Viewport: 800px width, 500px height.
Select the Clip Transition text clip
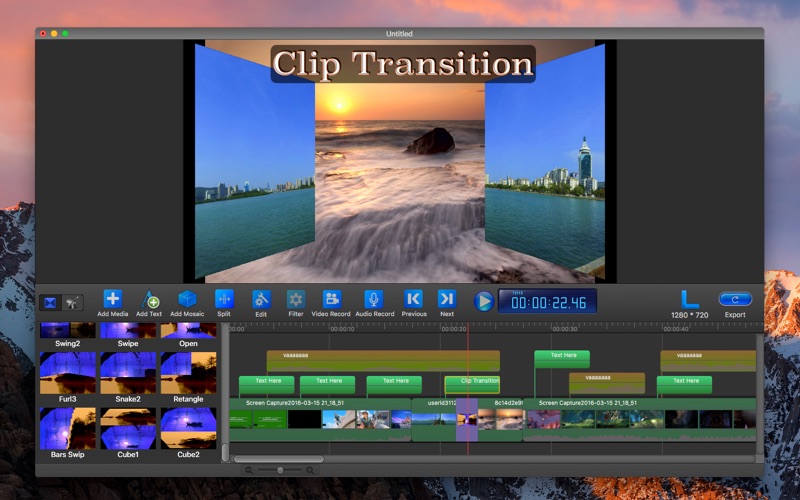(472, 385)
